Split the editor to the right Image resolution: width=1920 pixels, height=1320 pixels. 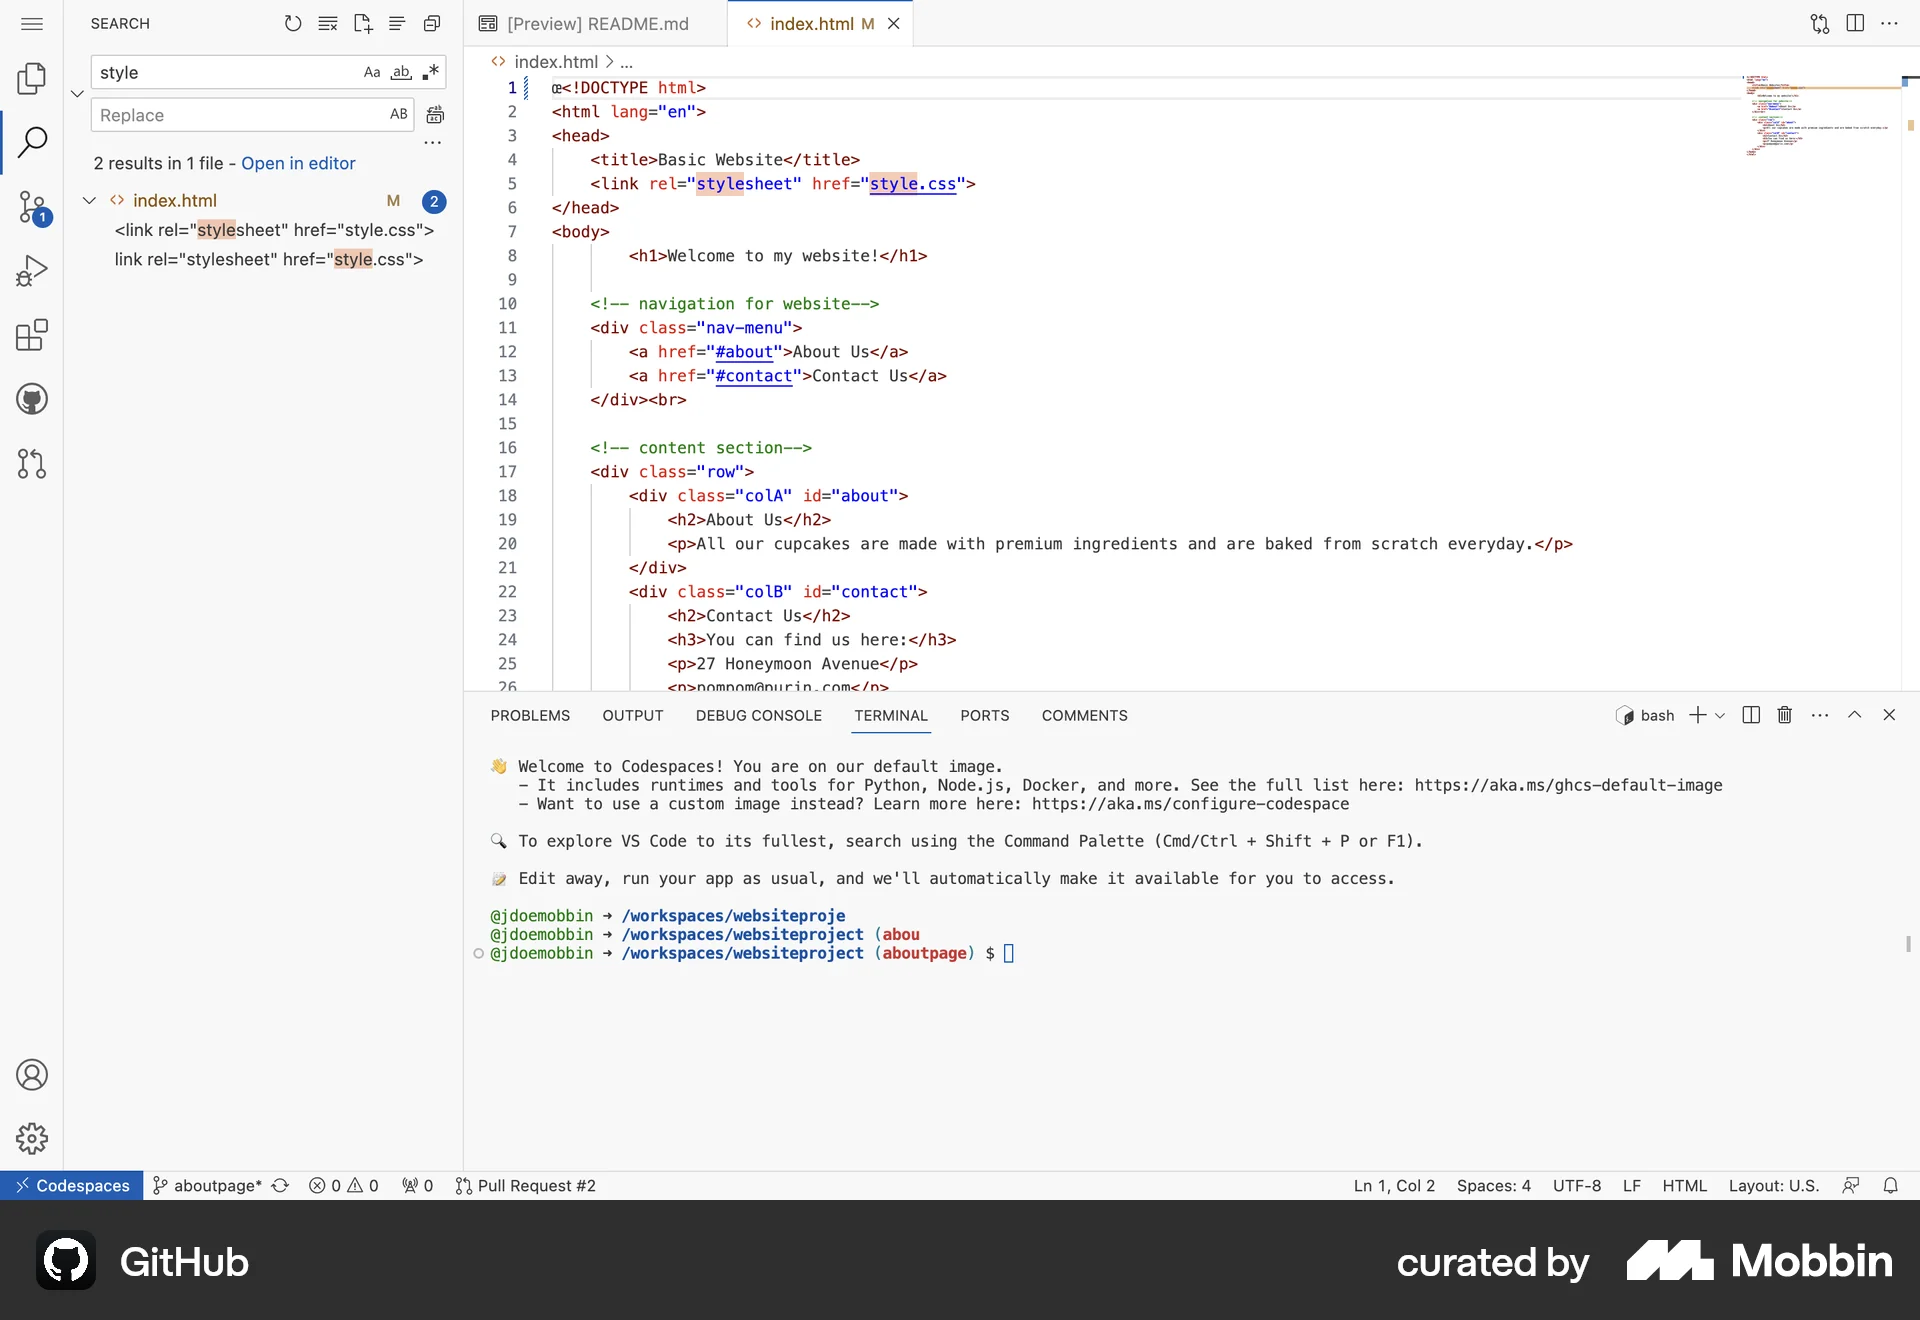pos(1855,23)
